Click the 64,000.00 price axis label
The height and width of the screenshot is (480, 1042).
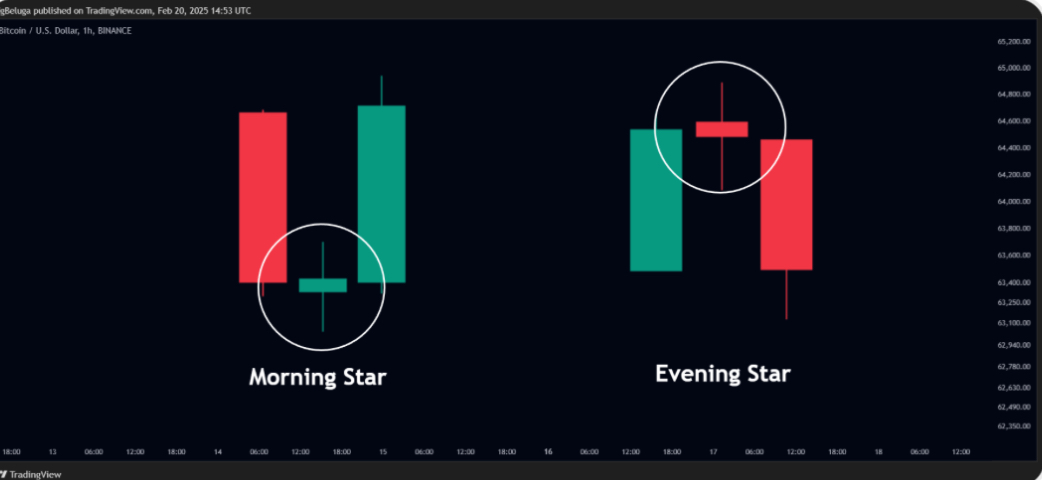(x=1013, y=201)
